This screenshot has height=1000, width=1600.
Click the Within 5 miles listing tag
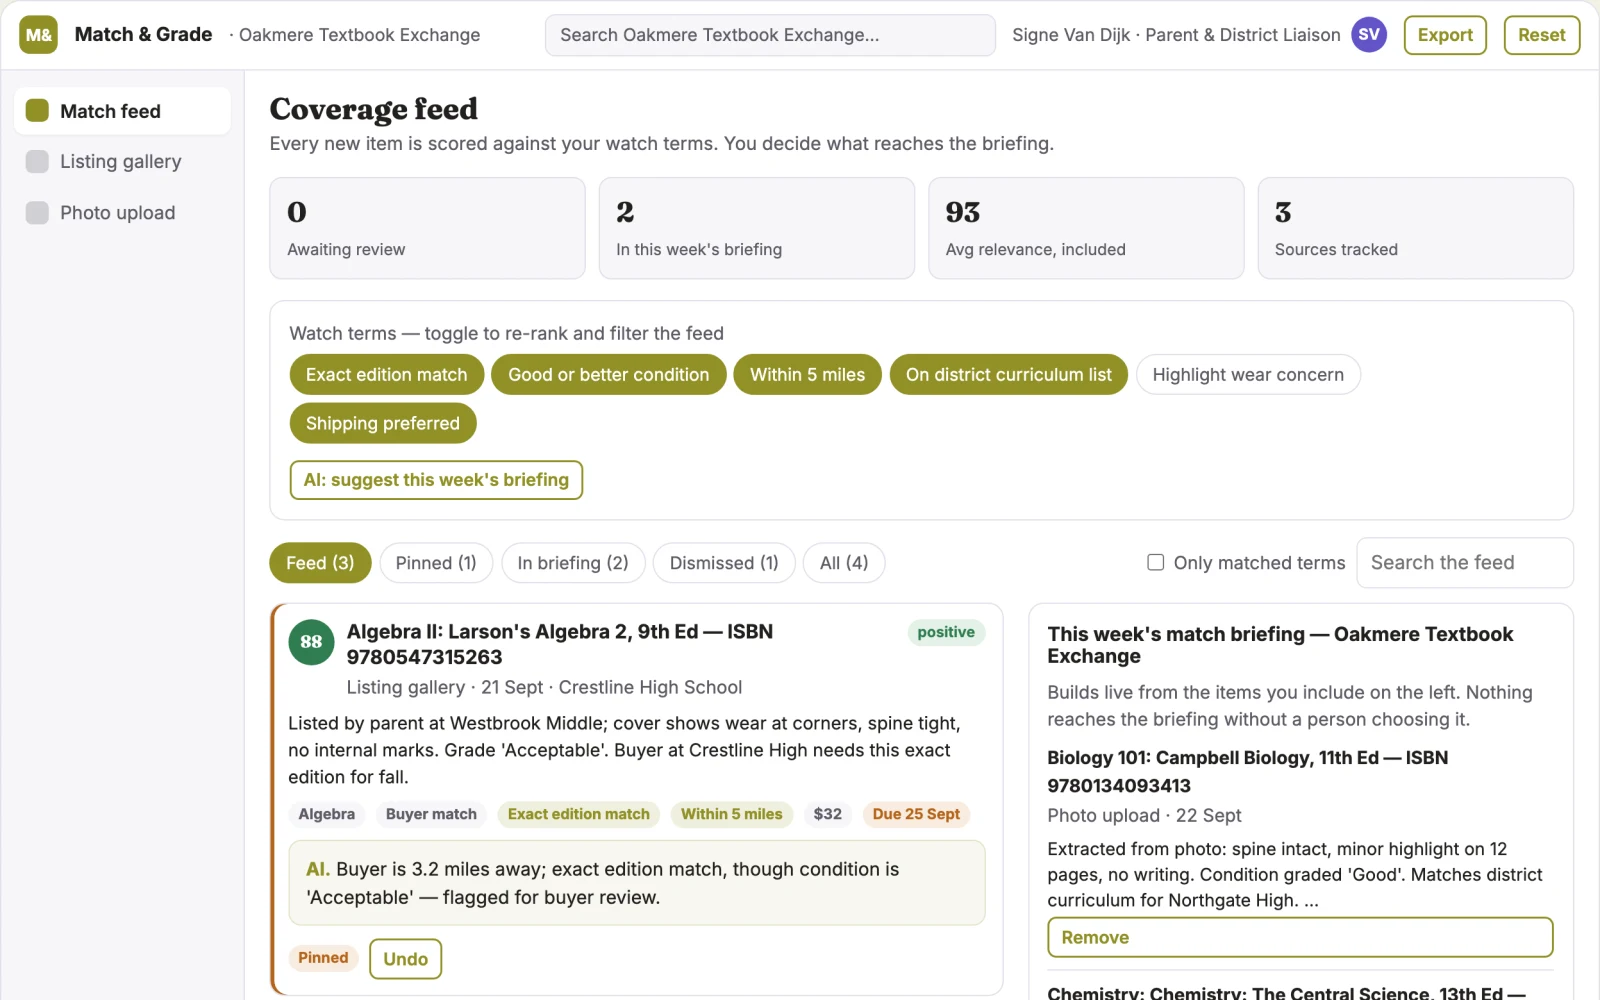click(x=731, y=814)
